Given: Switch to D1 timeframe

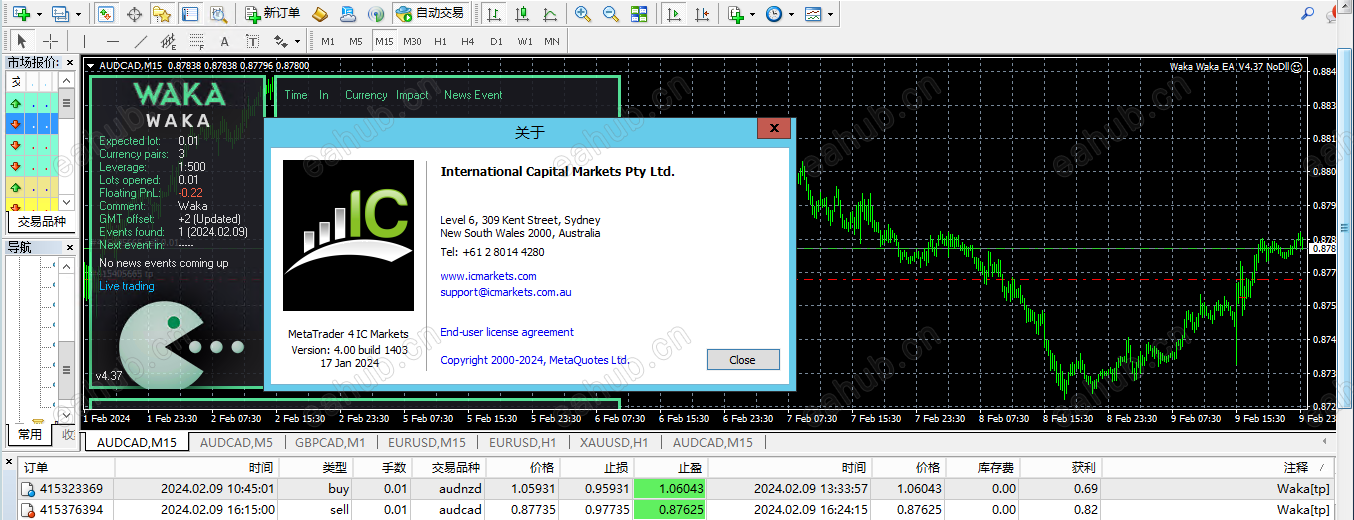Looking at the screenshot, I should pyautogui.click(x=496, y=41).
